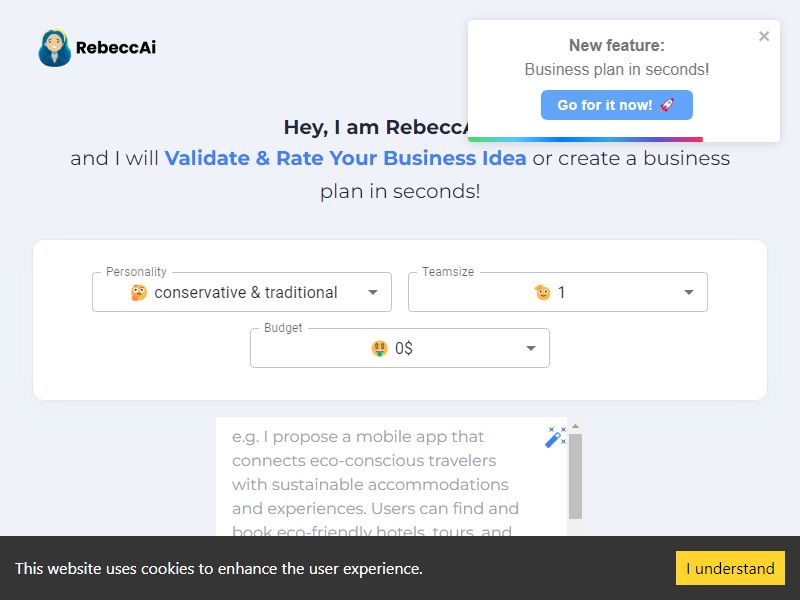Screen dimensions: 800x600
Task: Click the text area scrollbar thumb
Action: click(x=575, y=475)
